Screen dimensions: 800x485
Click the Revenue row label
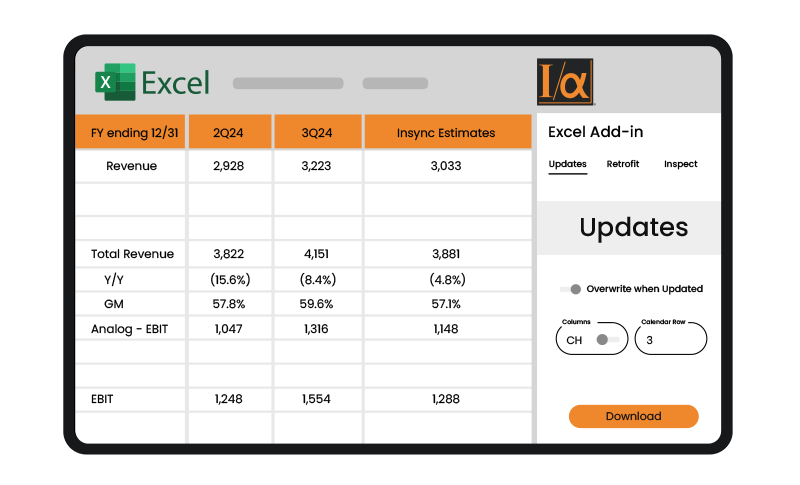point(132,166)
